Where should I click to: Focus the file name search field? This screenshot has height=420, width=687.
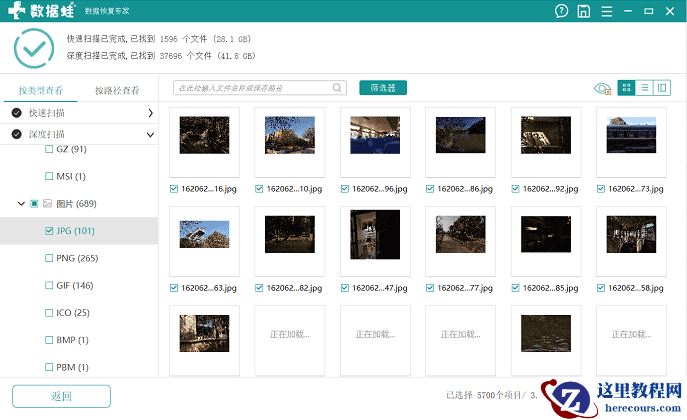[x=260, y=88]
